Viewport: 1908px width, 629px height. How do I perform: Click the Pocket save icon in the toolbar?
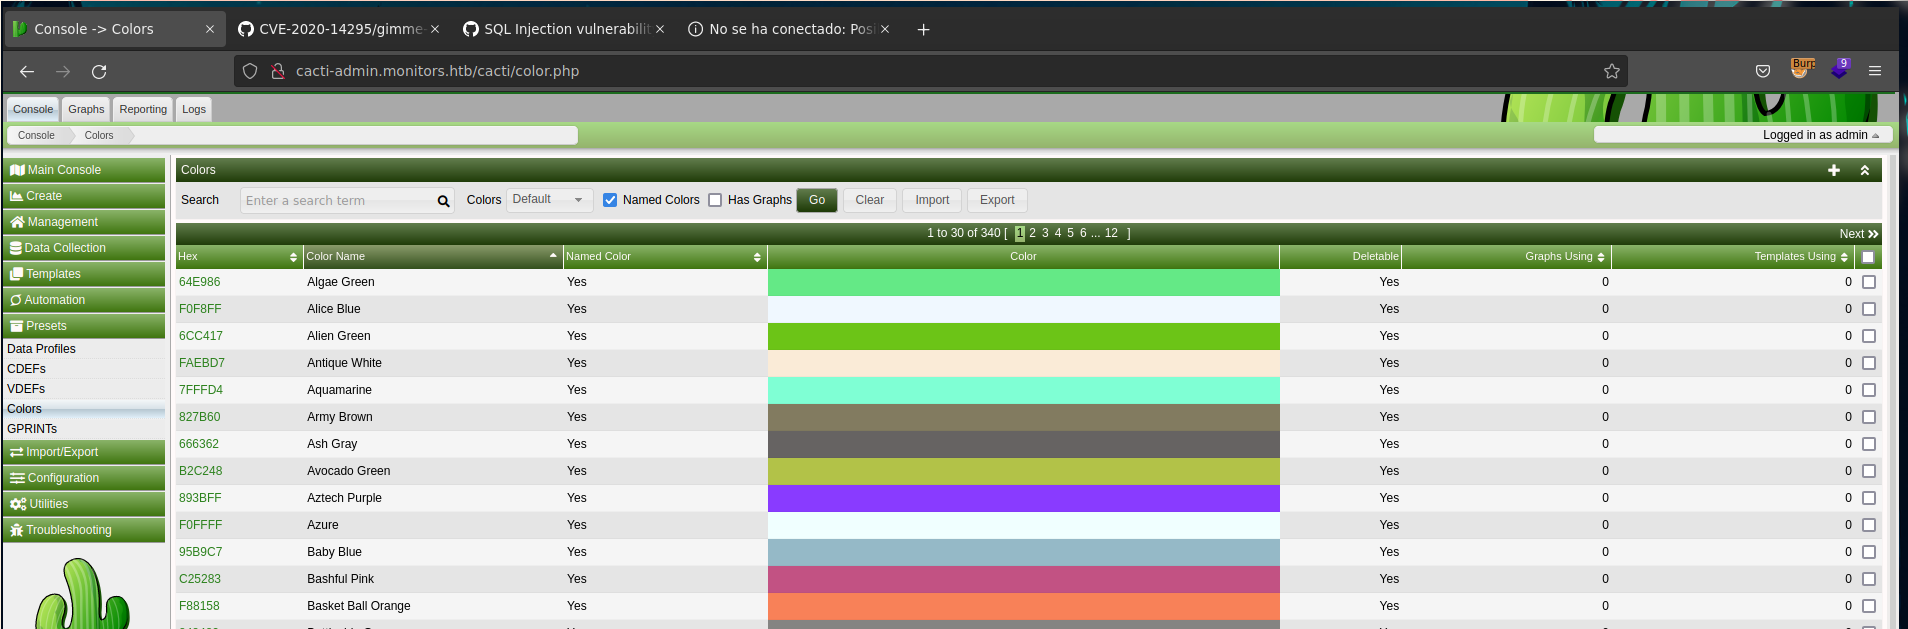[1762, 71]
